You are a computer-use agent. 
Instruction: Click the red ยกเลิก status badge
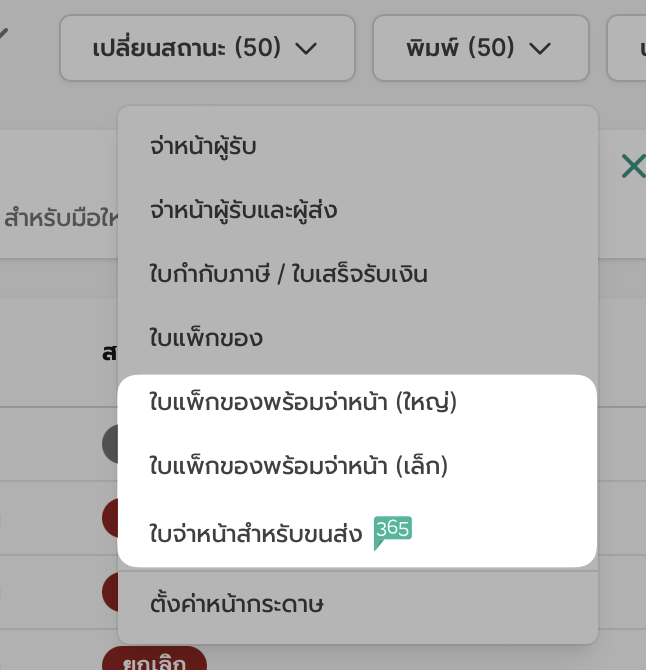coord(154,659)
